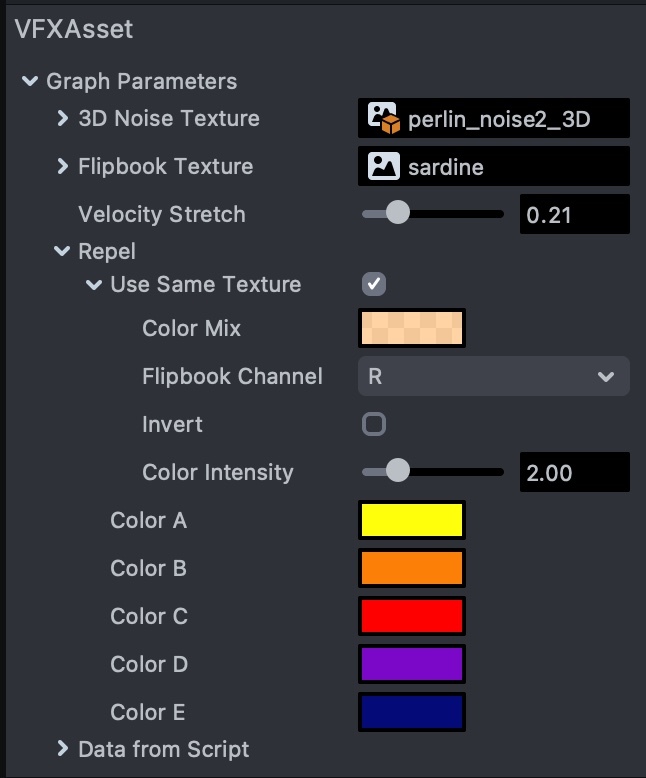Expand the 3D Noise Texture property
The image size is (646, 778).
point(63,119)
